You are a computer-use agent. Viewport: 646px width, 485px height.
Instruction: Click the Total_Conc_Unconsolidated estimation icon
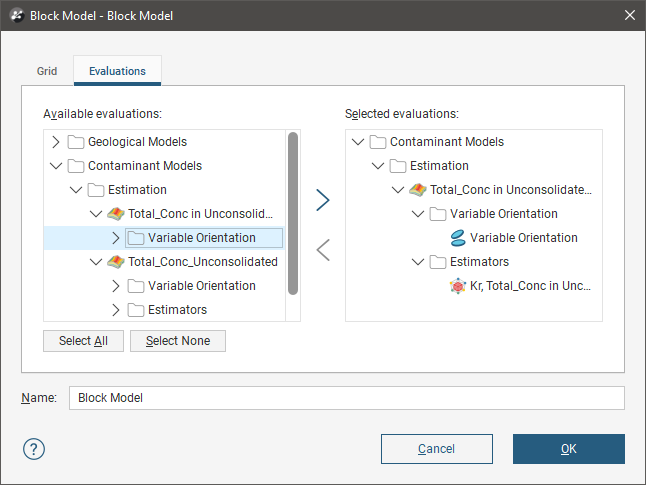pyautogui.click(x=116, y=262)
